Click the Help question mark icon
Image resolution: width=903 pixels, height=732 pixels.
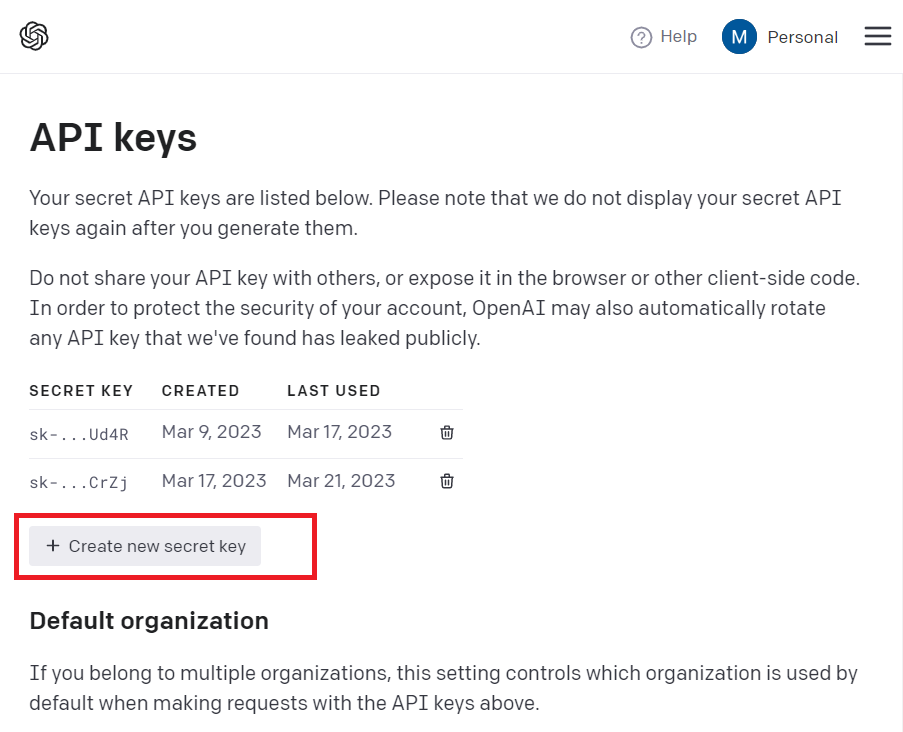[x=641, y=37]
